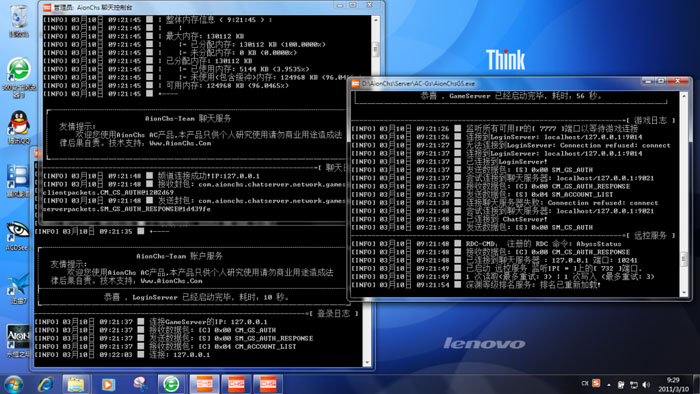Open the AionChsGS.exe console window system menu icon
The width and height of the screenshot is (700, 394).
click(355, 83)
